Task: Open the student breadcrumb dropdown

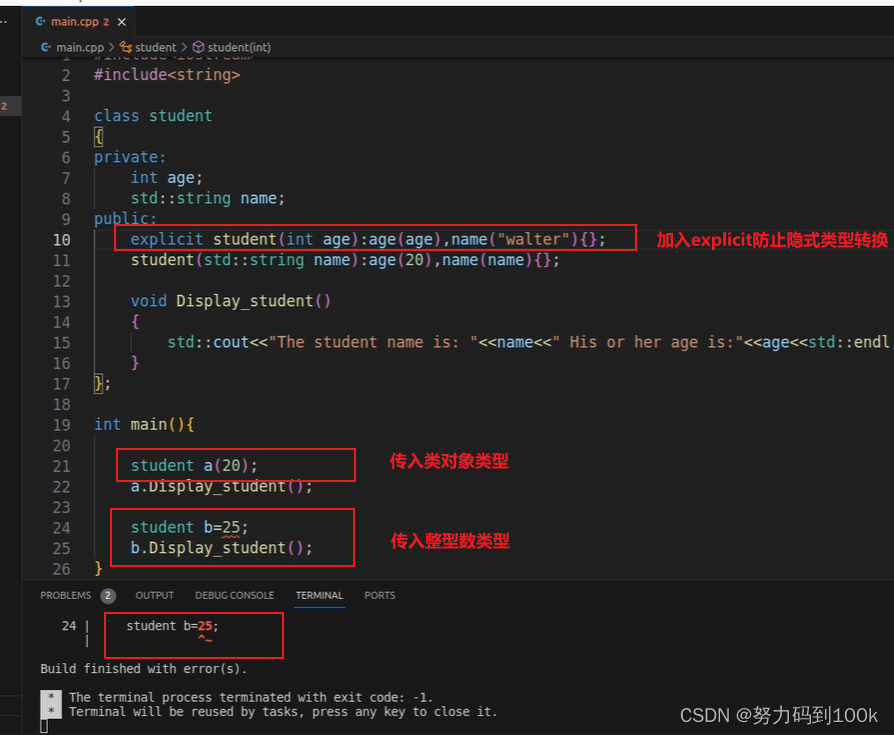Action: tap(155, 47)
